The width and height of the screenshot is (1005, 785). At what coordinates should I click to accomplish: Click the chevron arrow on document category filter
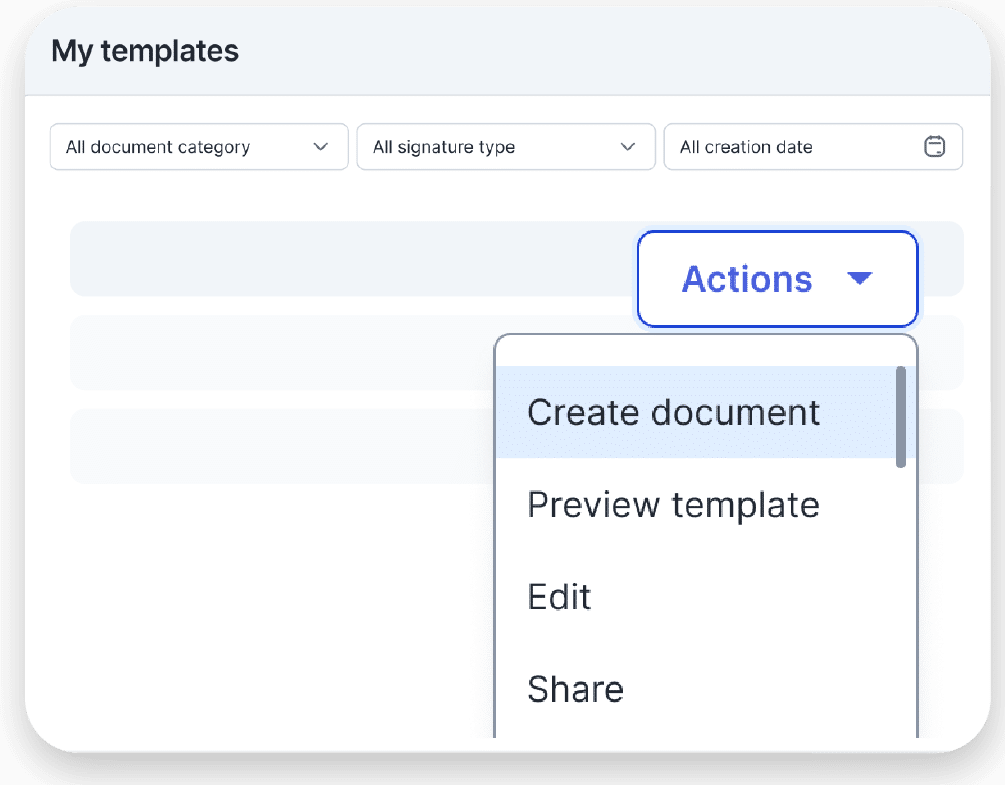point(321,147)
